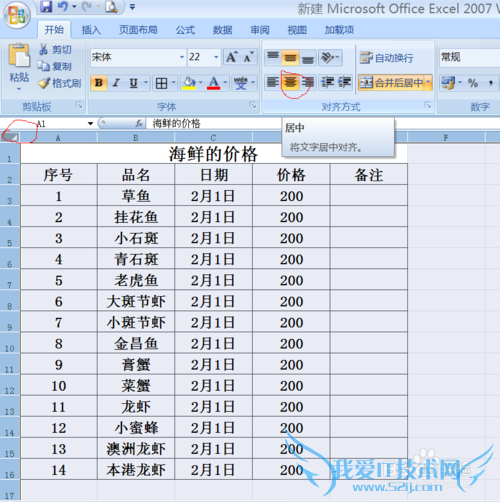Image resolution: width=500 pixels, height=502 pixels.
Task: Go to the 数据 tab
Action: tap(222, 30)
